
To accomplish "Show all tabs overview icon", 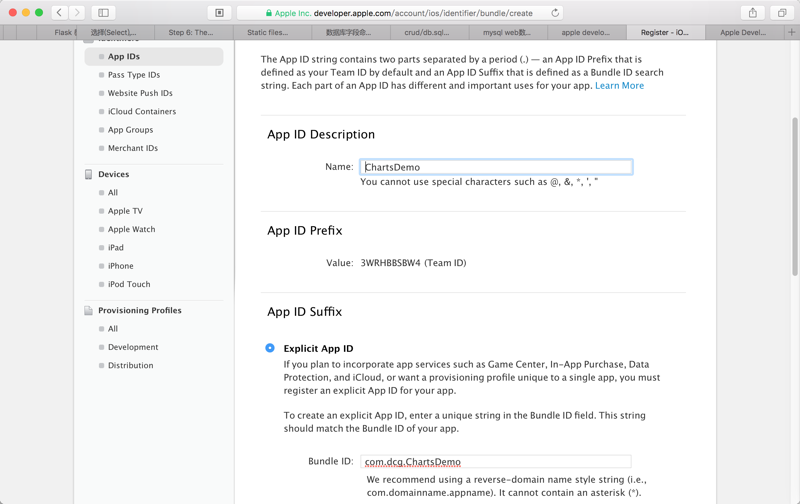I will pyautogui.click(x=782, y=13).
